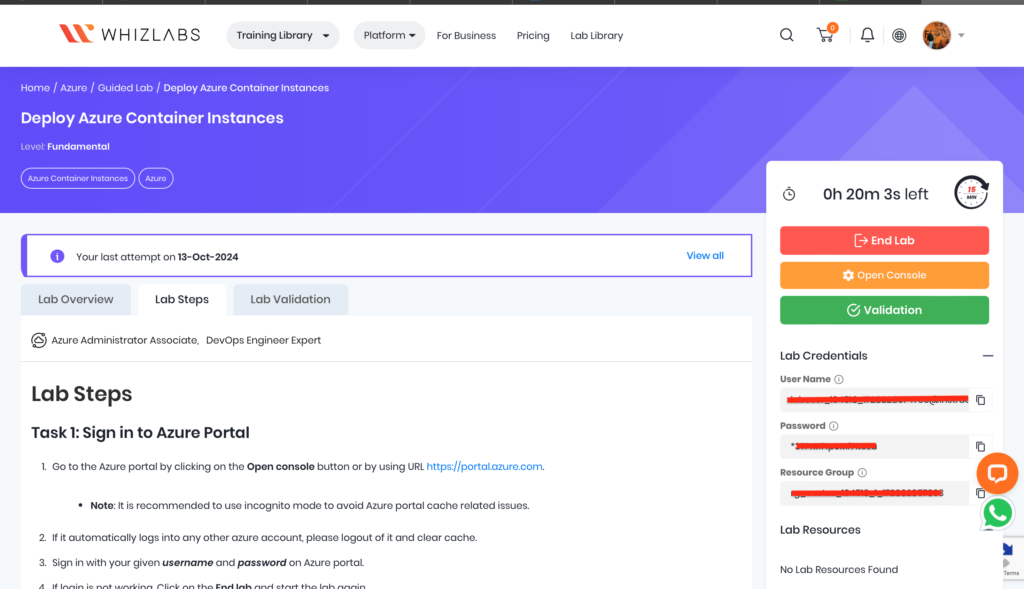Go to Home breadcrumb
Viewport: 1024px width, 589px height.
[x=35, y=88]
